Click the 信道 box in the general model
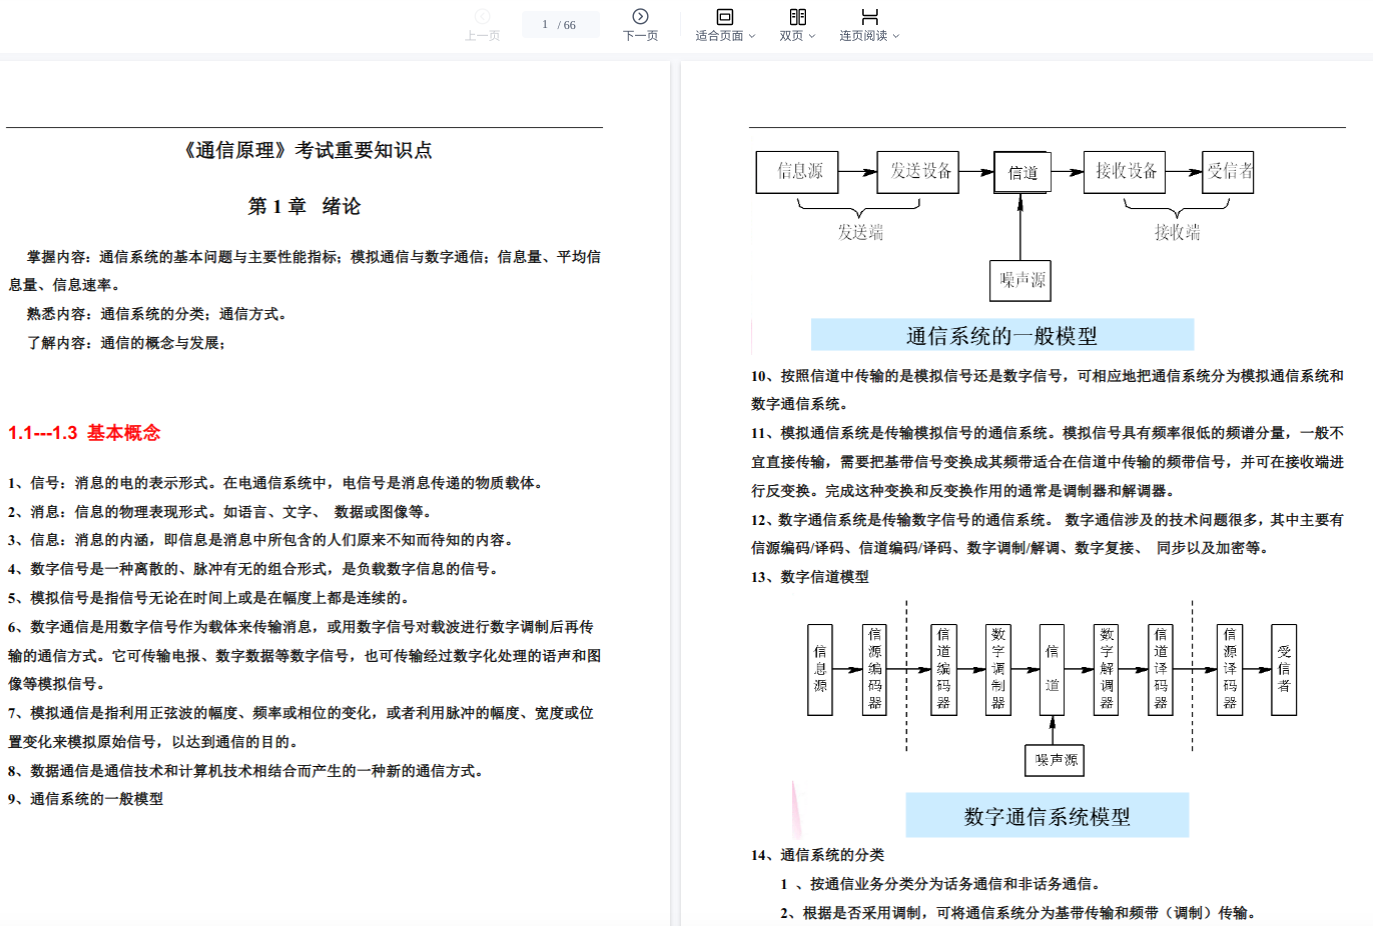The width and height of the screenshot is (1373, 926). [1022, 173]
